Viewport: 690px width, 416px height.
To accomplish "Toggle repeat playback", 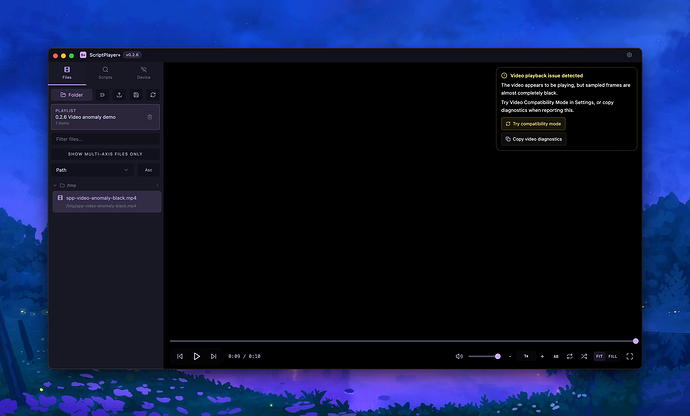I will click(570, 356).
